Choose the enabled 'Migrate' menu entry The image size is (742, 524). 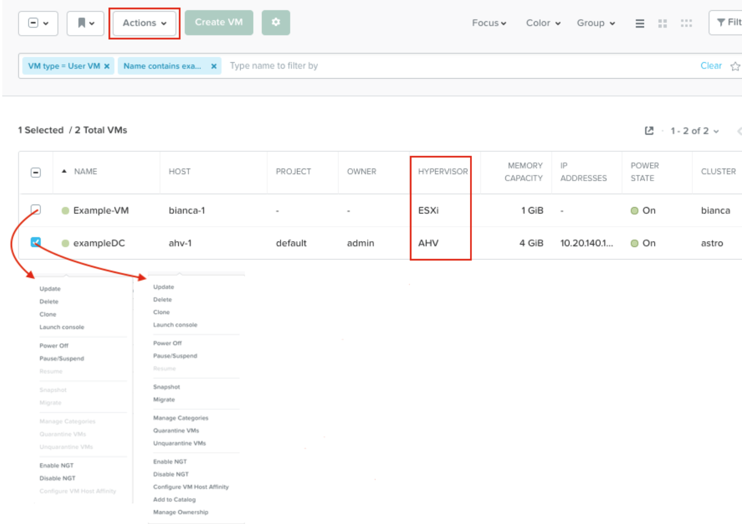click(x=164, y=400)
